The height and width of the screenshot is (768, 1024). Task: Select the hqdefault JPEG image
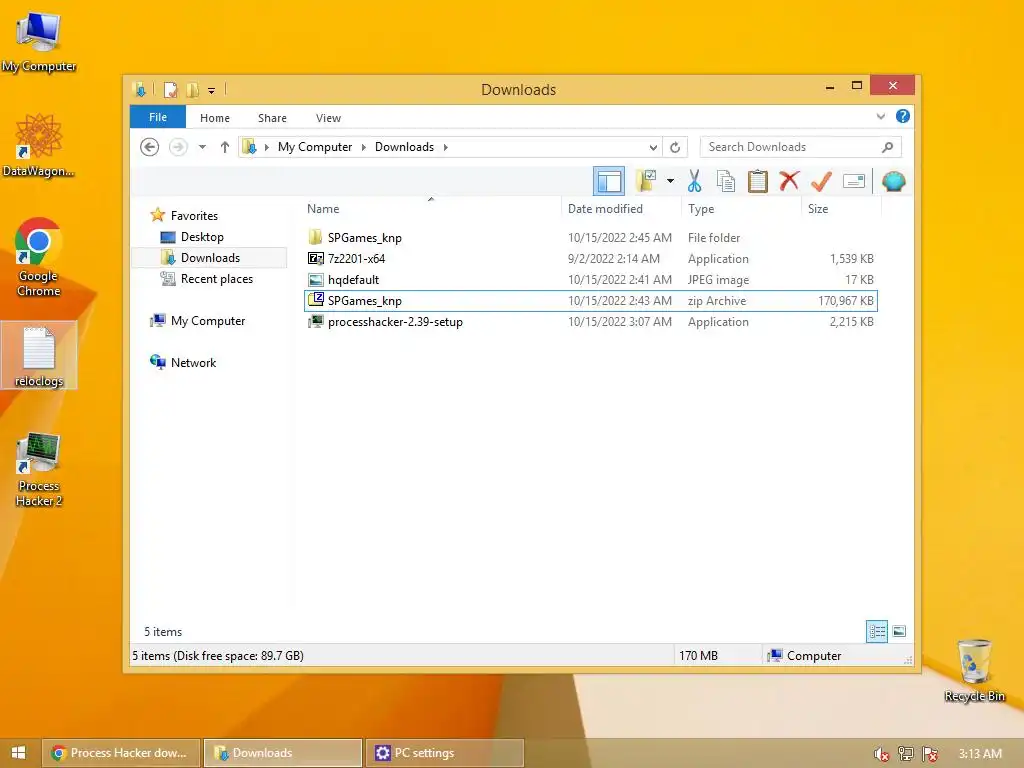[x=591, y=280]
